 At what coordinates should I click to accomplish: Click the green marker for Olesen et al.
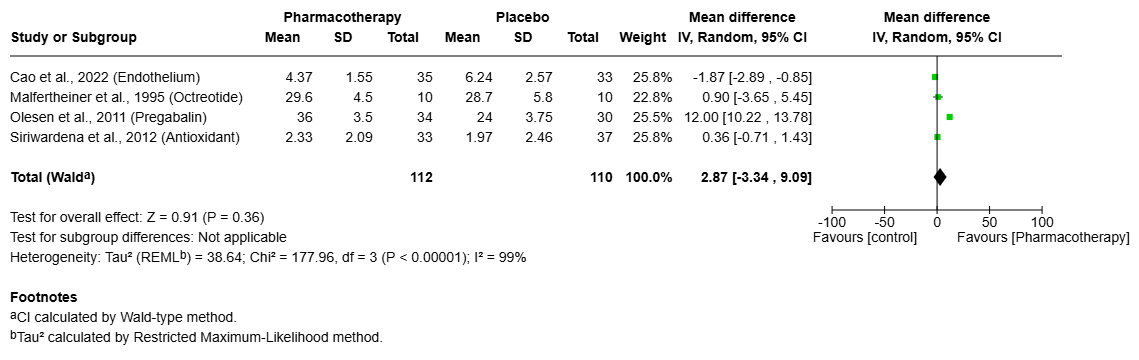click(949, 117)
